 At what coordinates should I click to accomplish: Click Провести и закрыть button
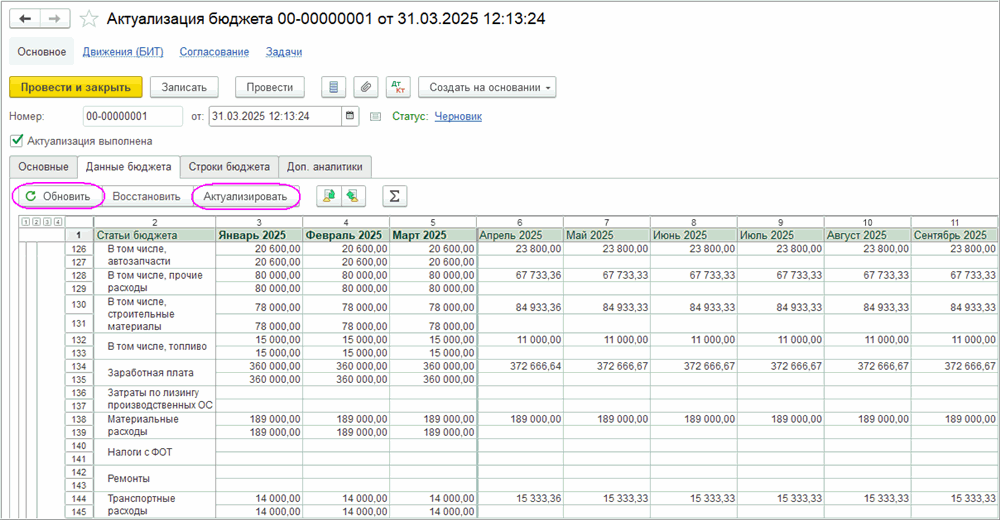pos(76,87)
